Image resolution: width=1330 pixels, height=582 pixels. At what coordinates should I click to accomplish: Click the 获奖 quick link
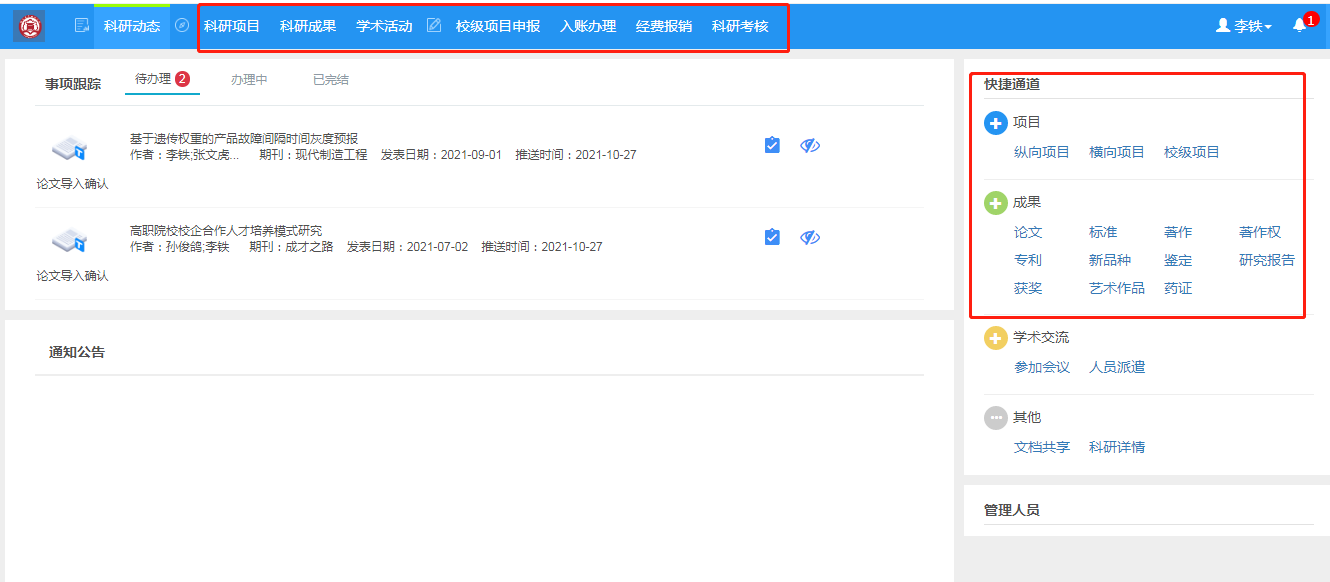1028,288
